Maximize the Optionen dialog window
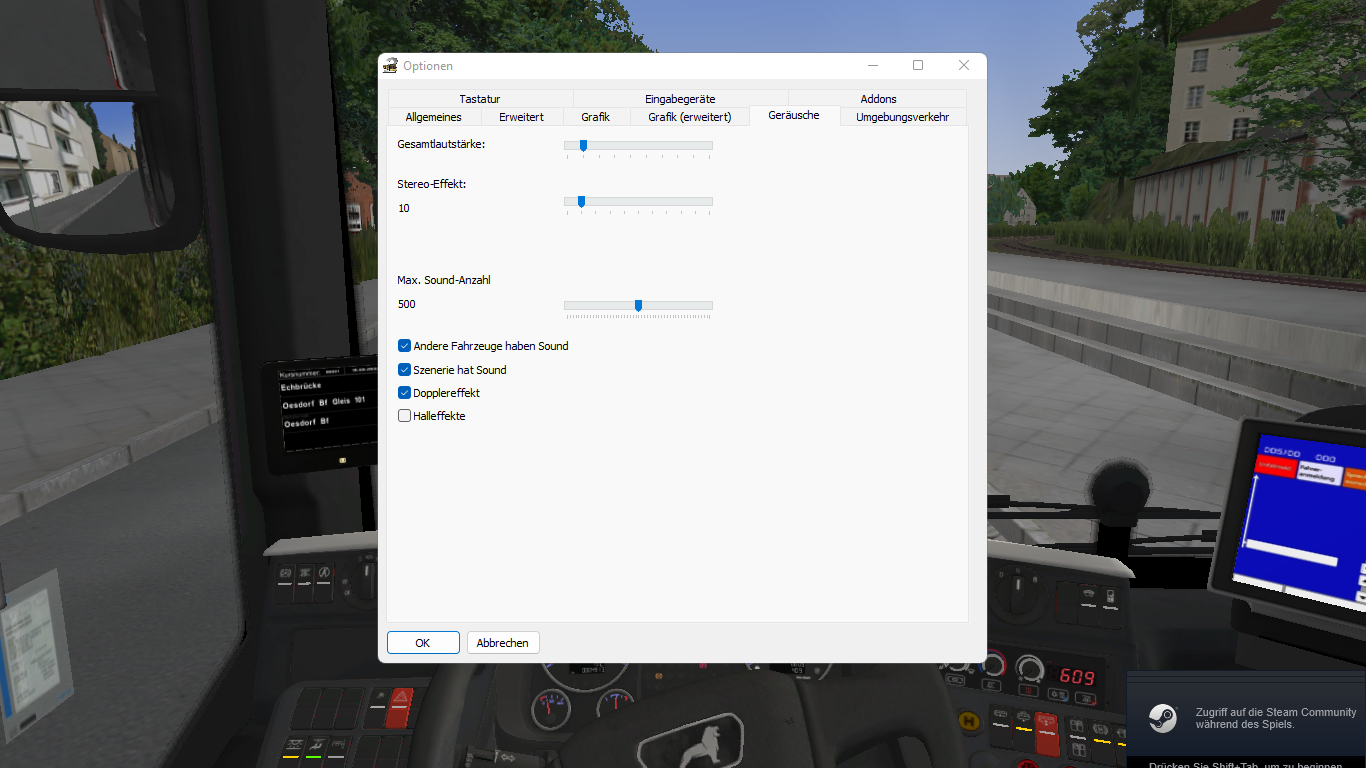Image resolution: width=1366 pixels, height=768 pixels. click(917, 66)
